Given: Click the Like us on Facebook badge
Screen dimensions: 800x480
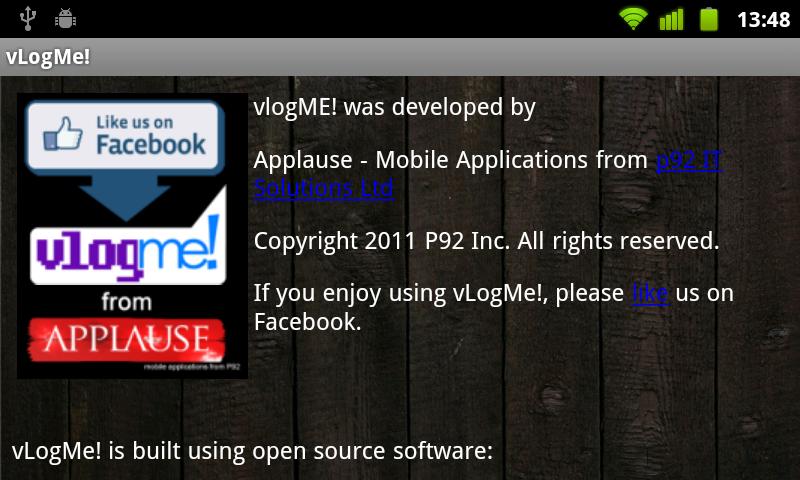Looking at the screenshot, I should 125,135.
